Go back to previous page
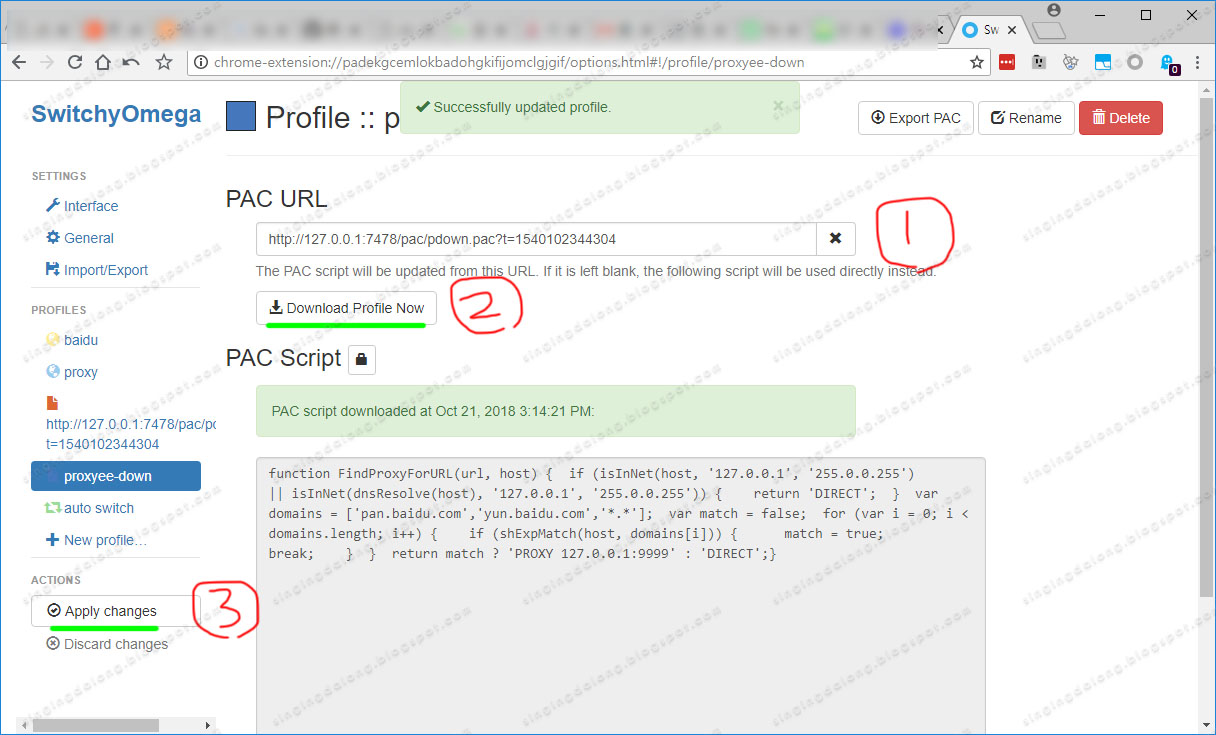Image resolution: width=1216 pixels, height=735 pixels. click(19, 62)
